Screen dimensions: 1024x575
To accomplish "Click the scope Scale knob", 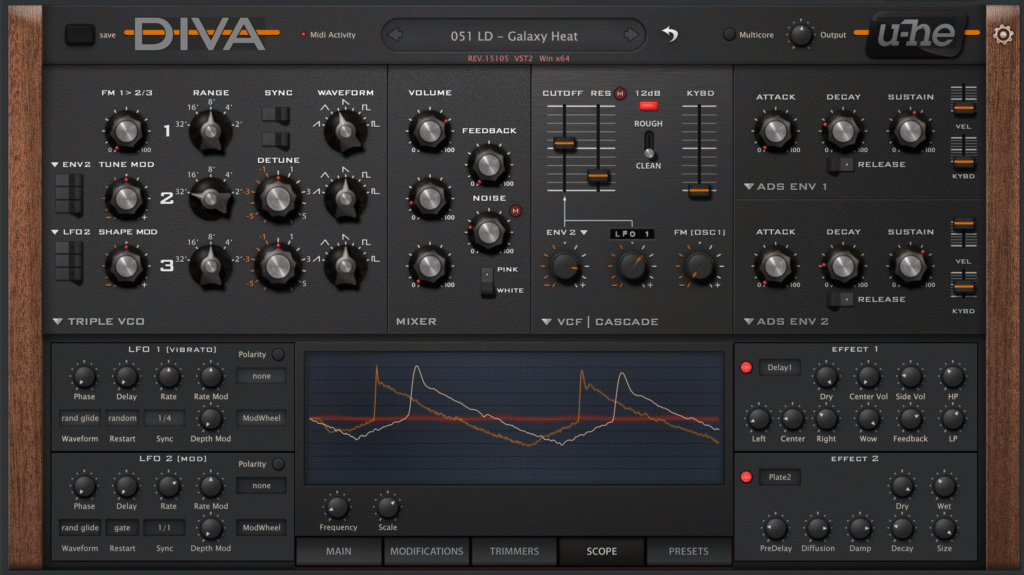I will pyautogui.click(x=387, y=507).
